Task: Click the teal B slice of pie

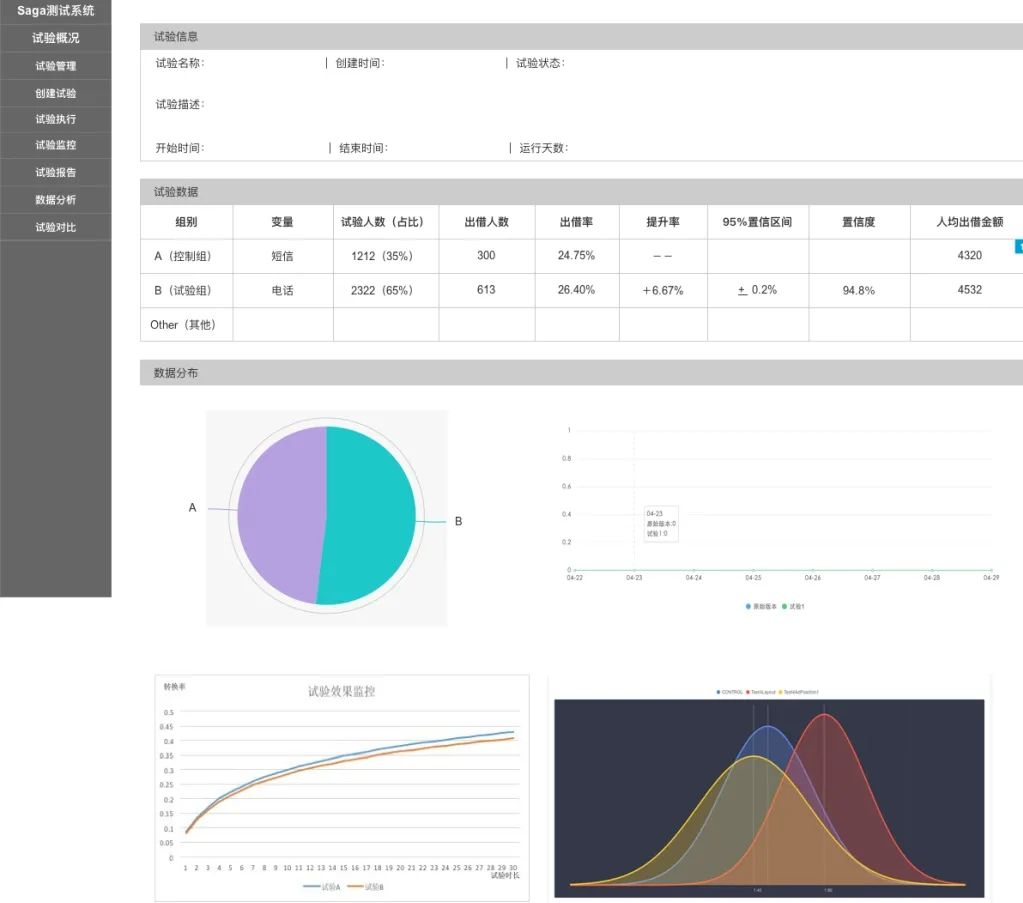Action: [369, 515]
